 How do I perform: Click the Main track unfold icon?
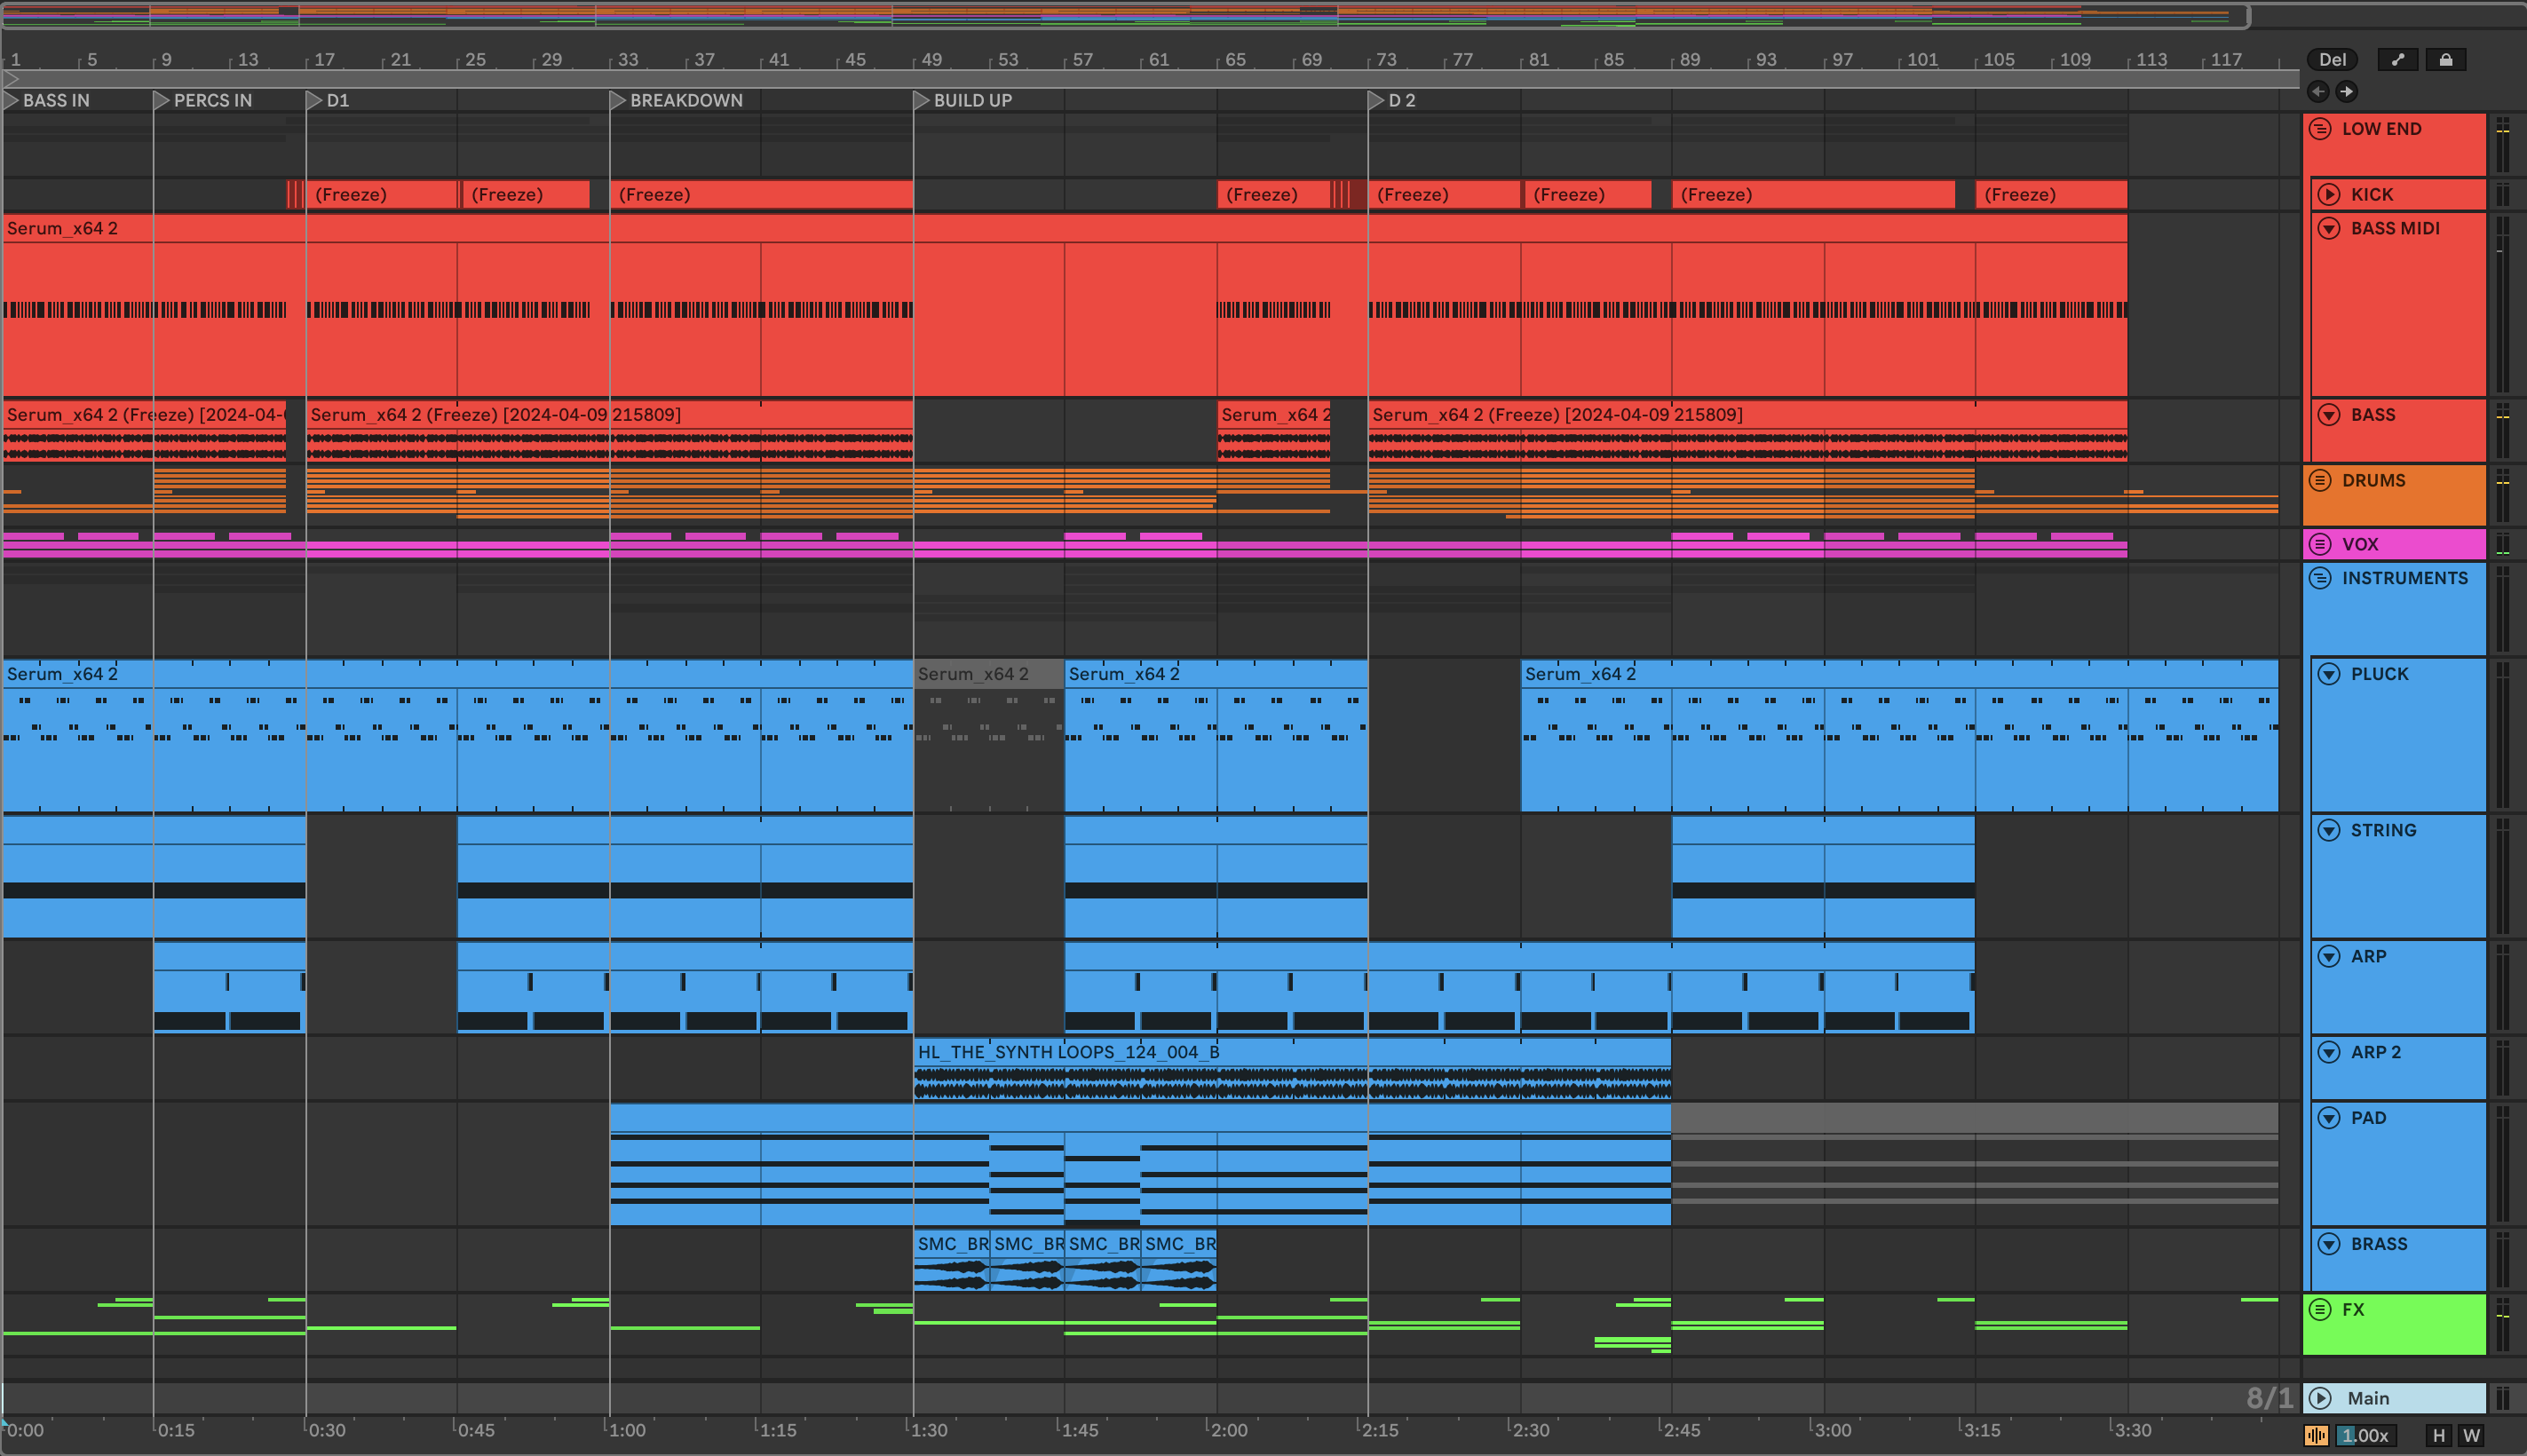(x=2320, y=1398)
